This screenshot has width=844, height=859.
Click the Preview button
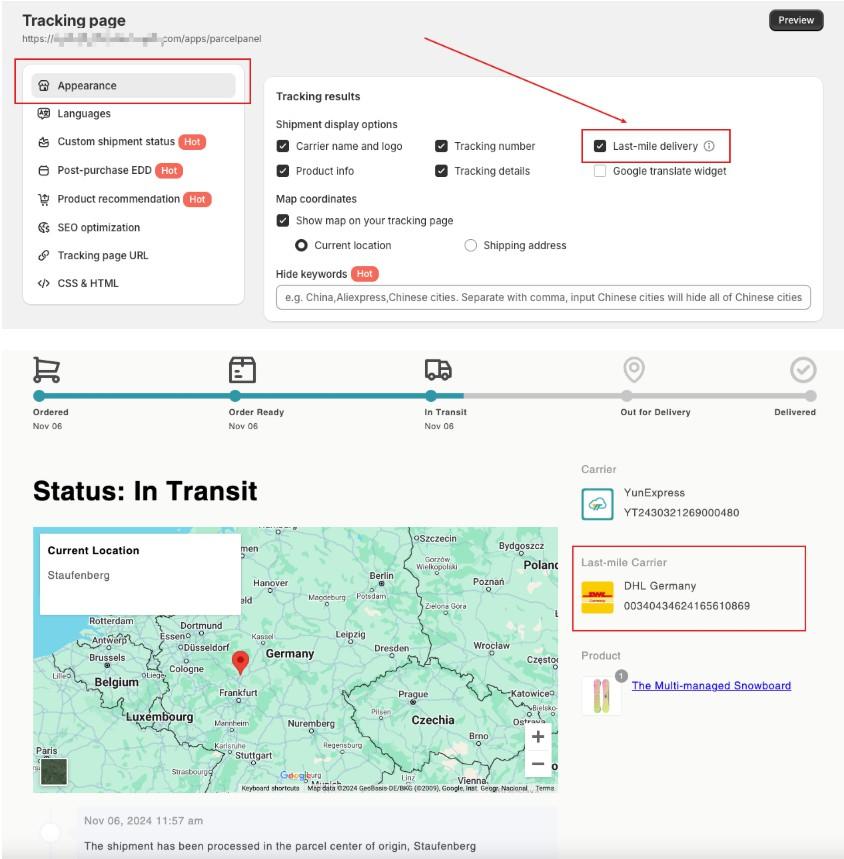pyautogui.click(x=796, y=20)
